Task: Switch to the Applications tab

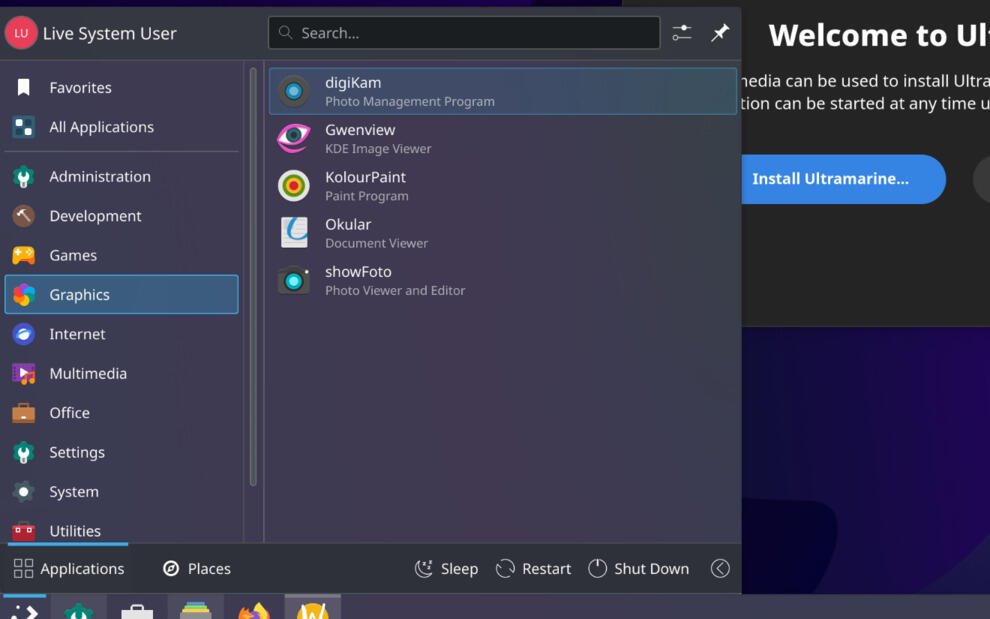Action: click(68, 568)
